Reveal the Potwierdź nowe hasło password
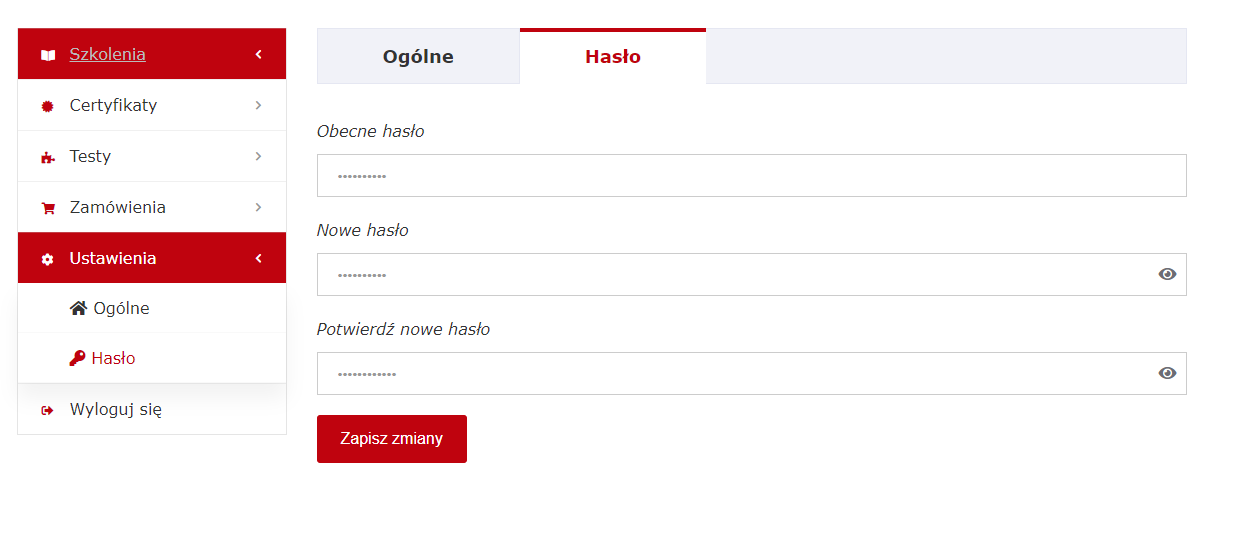The width and height of the screenshot is (1254, 535). 1167,373
